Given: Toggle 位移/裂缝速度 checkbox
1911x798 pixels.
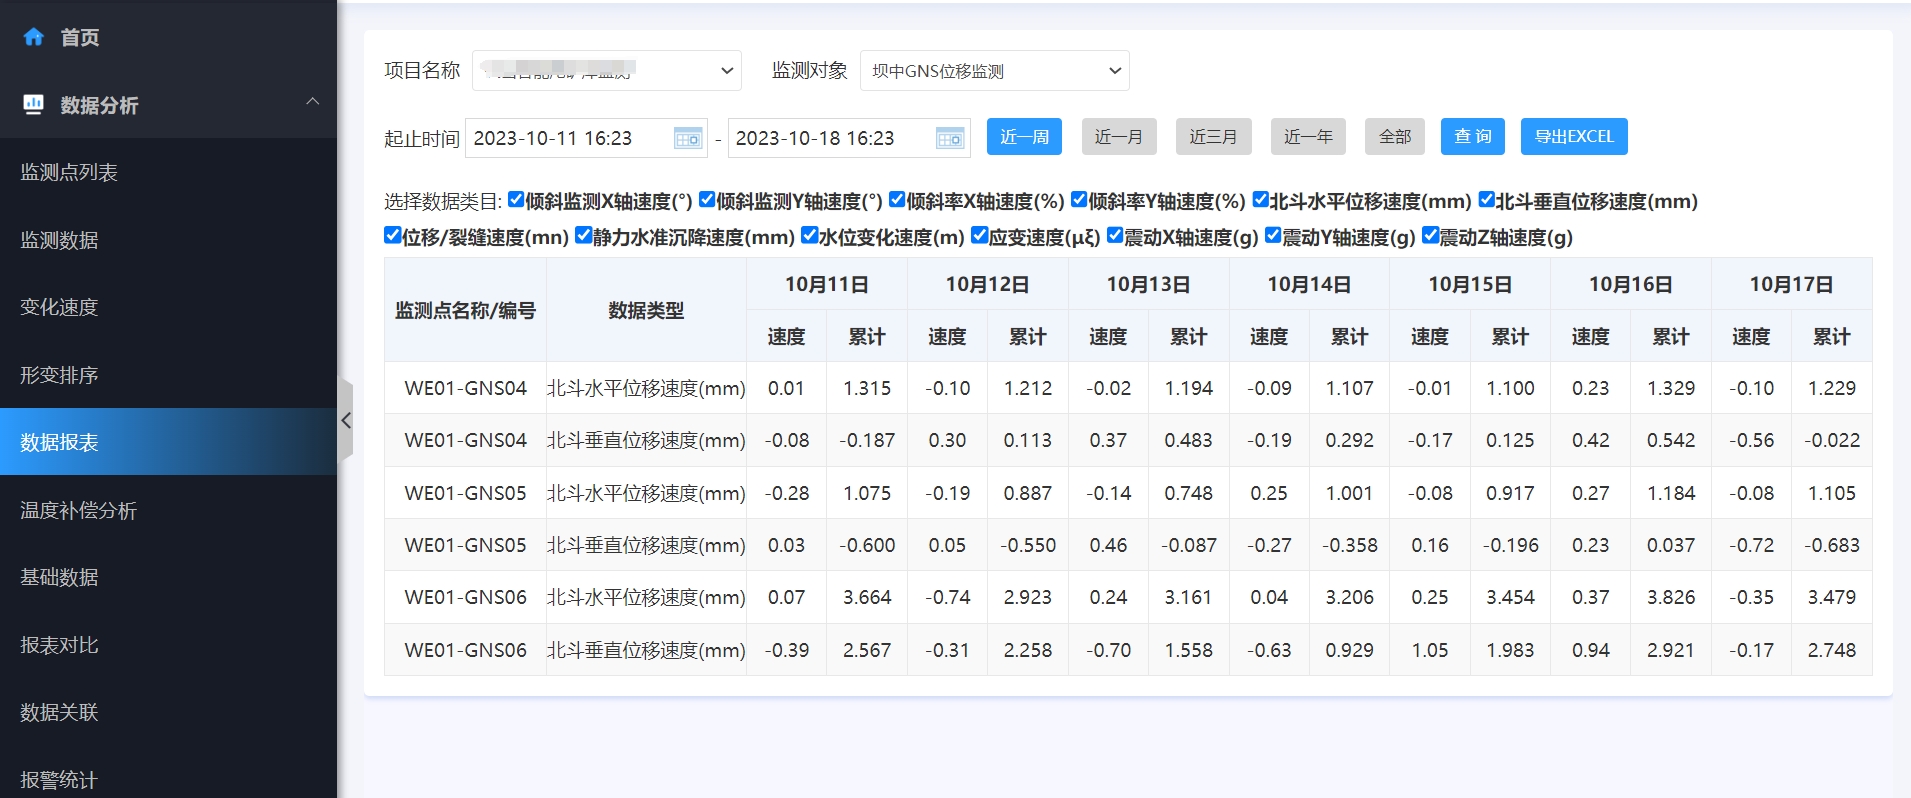Looking at the screenshot, I should click(393, 236).
